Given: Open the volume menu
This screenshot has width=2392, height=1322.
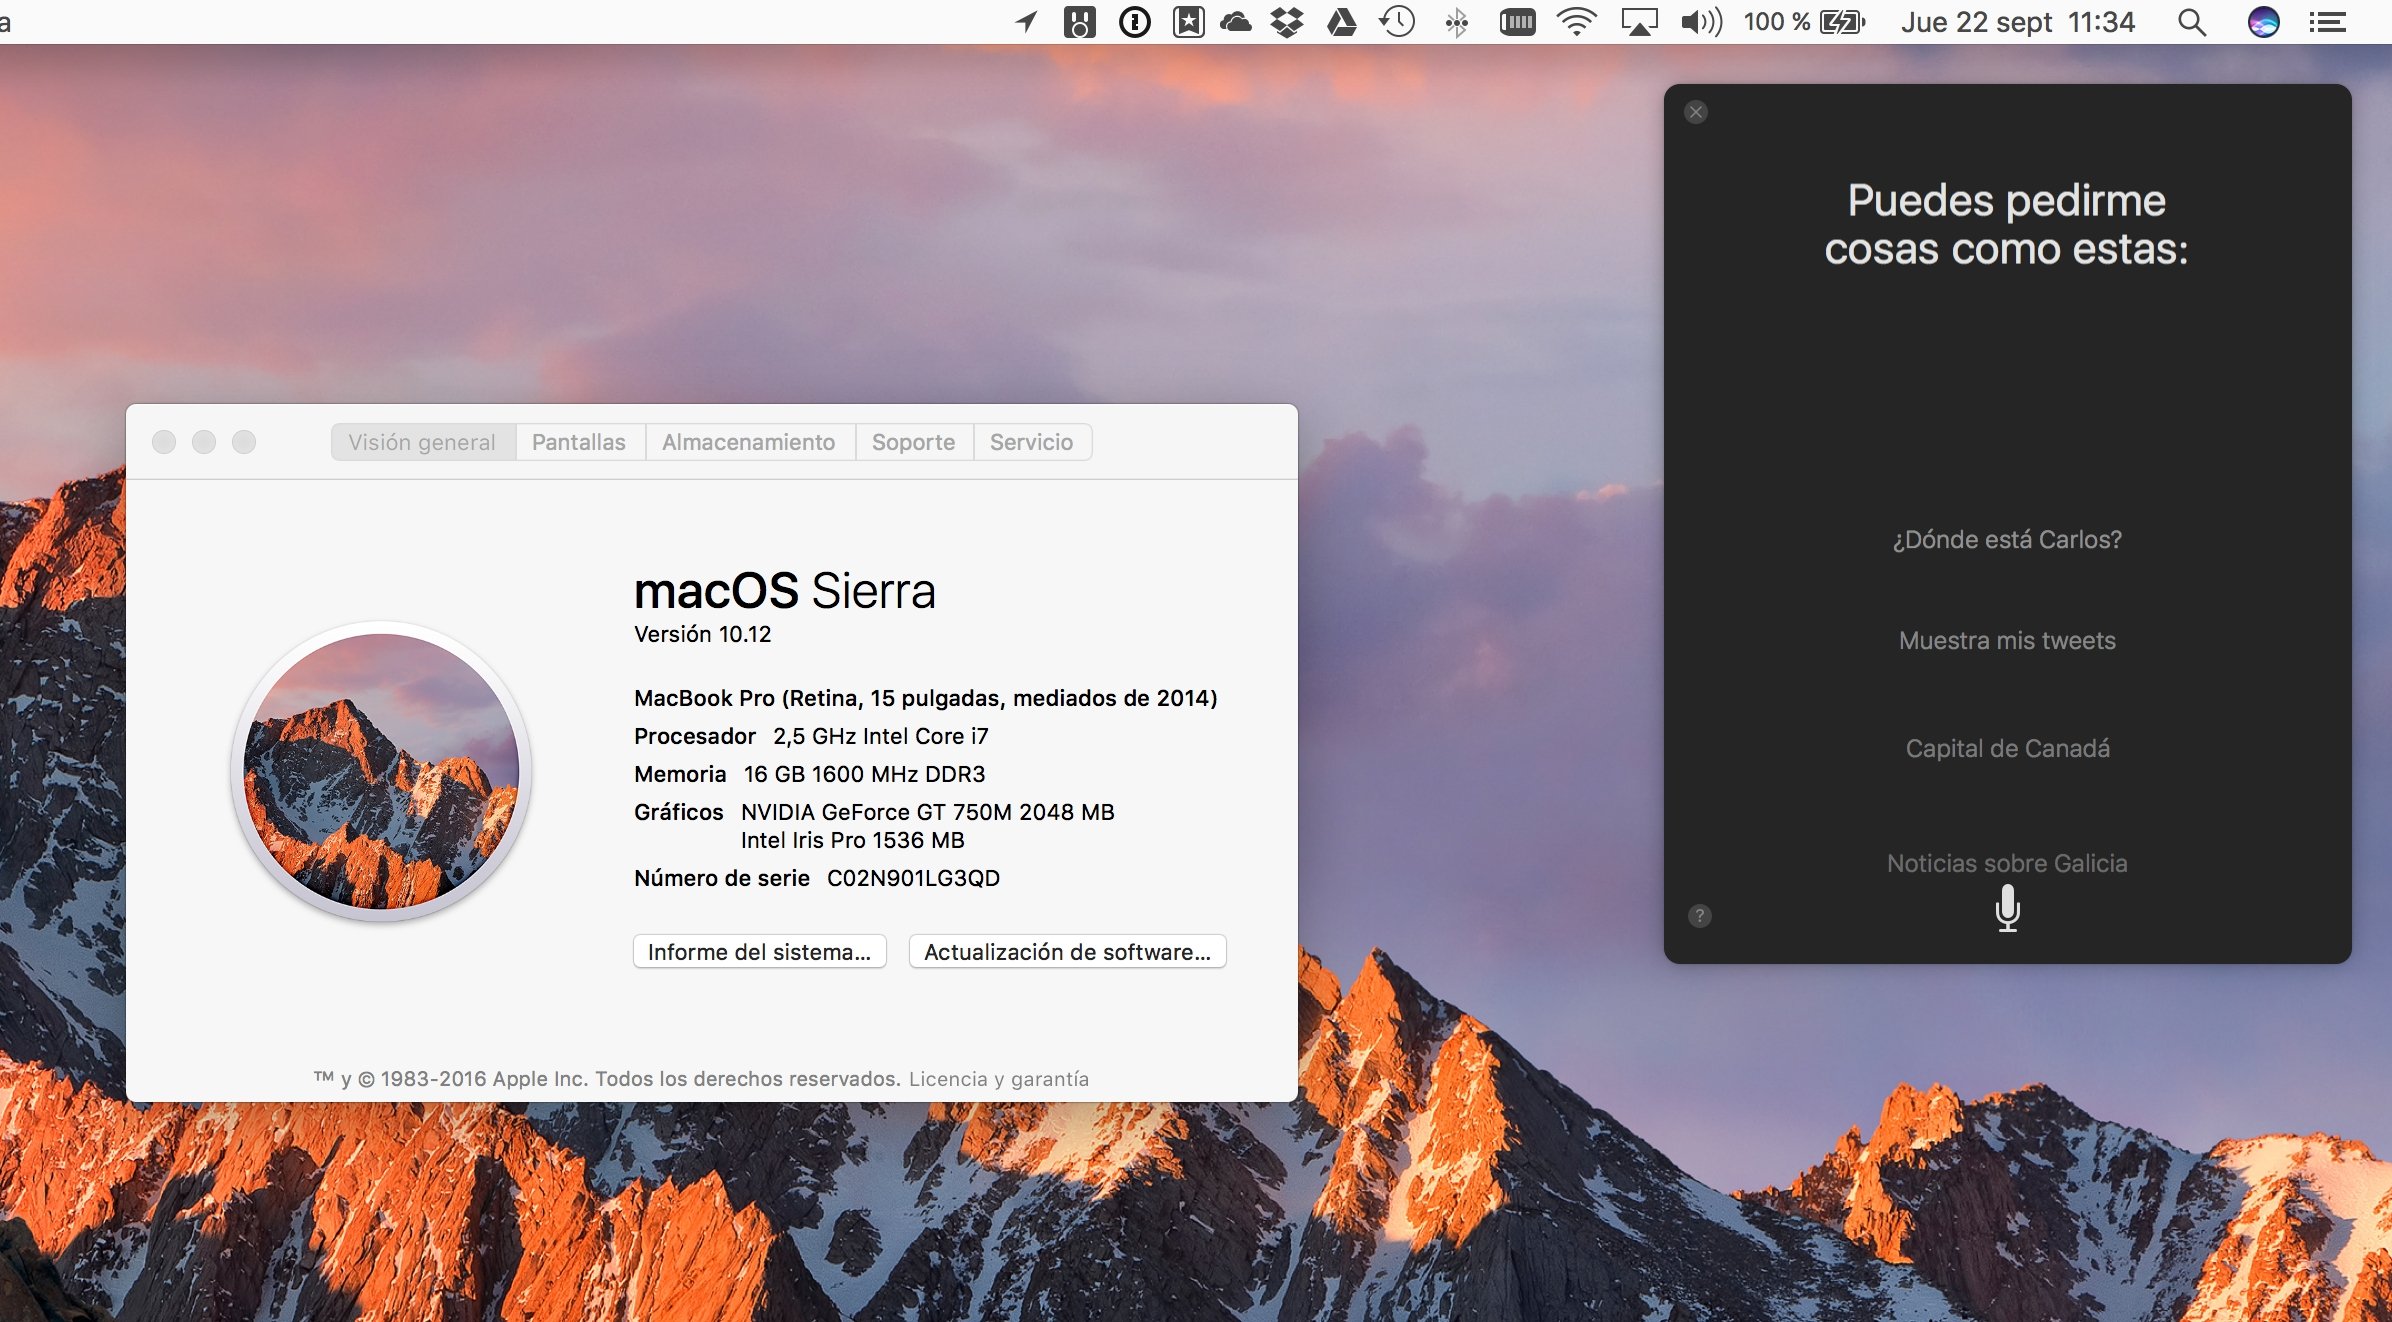Looking at the screenshot, I should [x=1701, y=22].
